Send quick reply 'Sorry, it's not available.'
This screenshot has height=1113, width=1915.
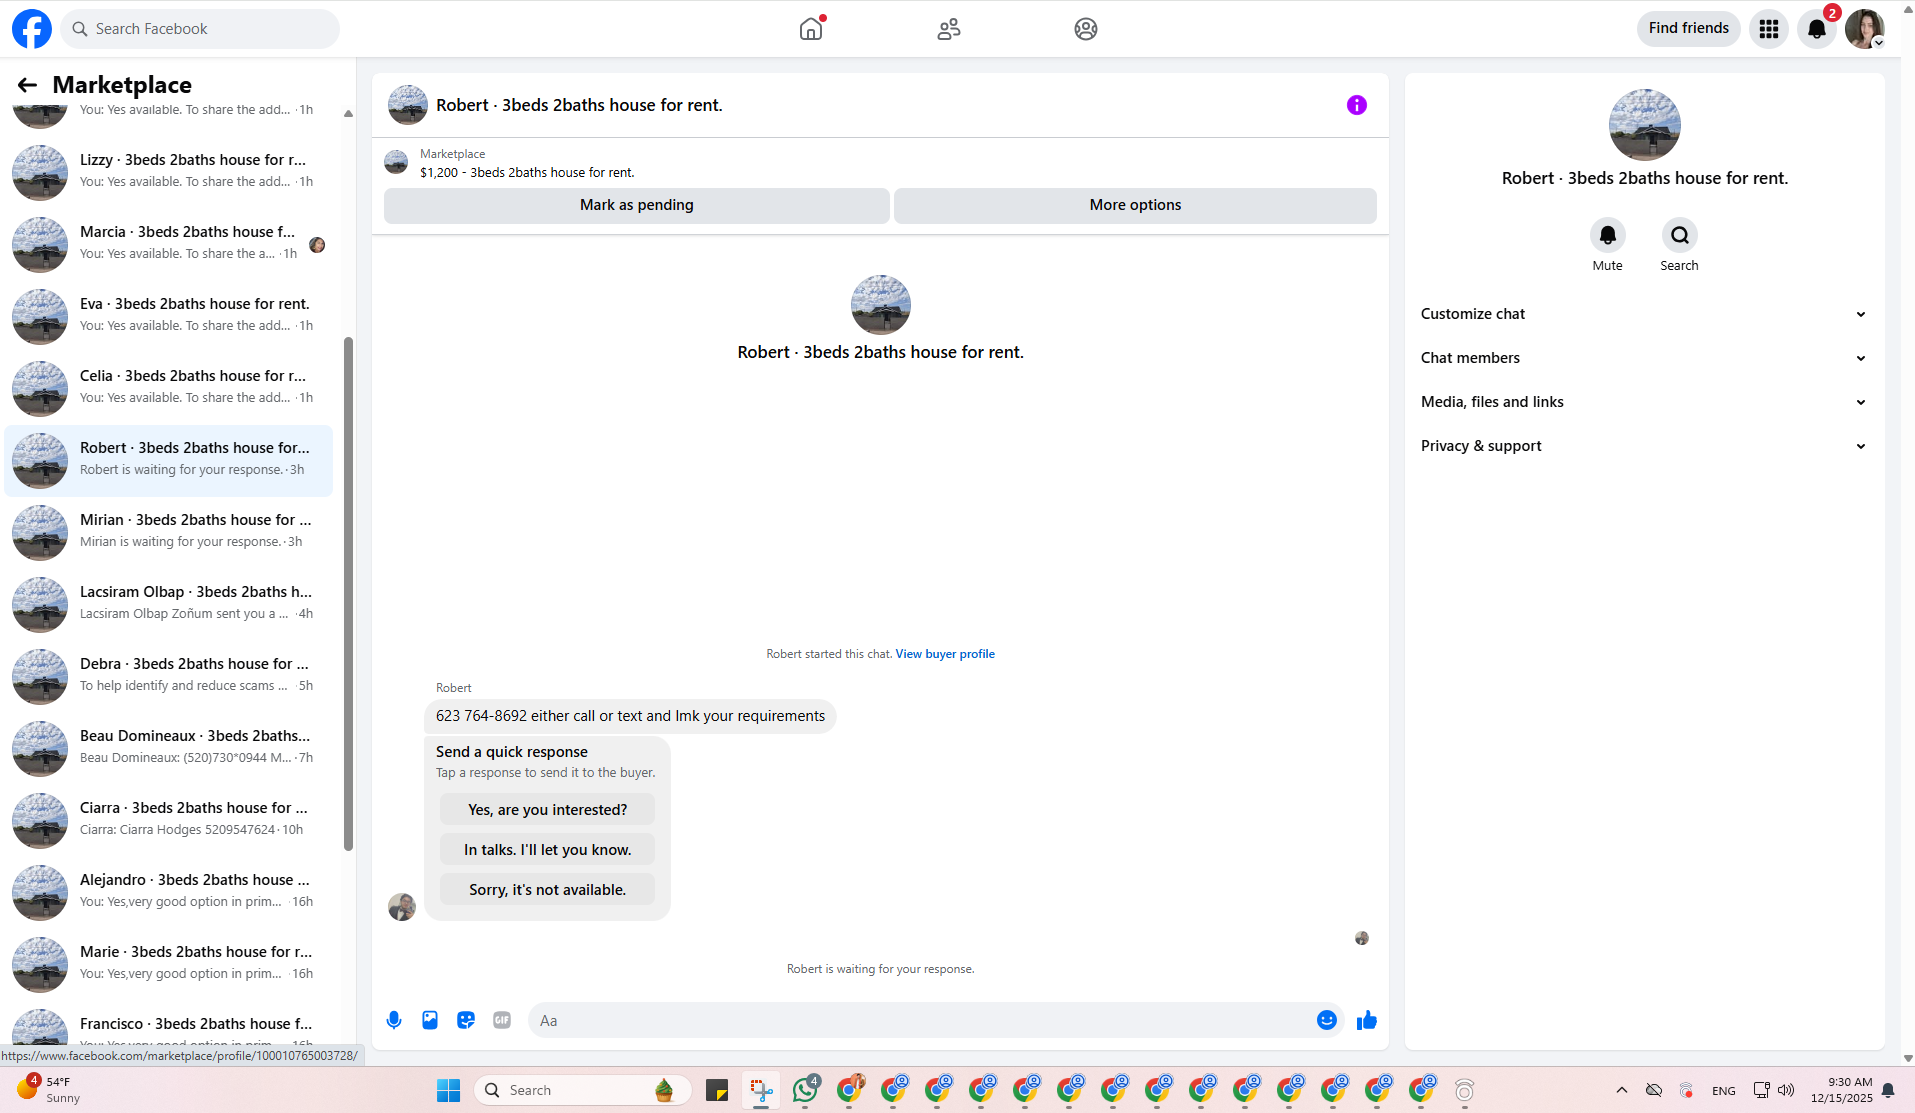[548, 890]
